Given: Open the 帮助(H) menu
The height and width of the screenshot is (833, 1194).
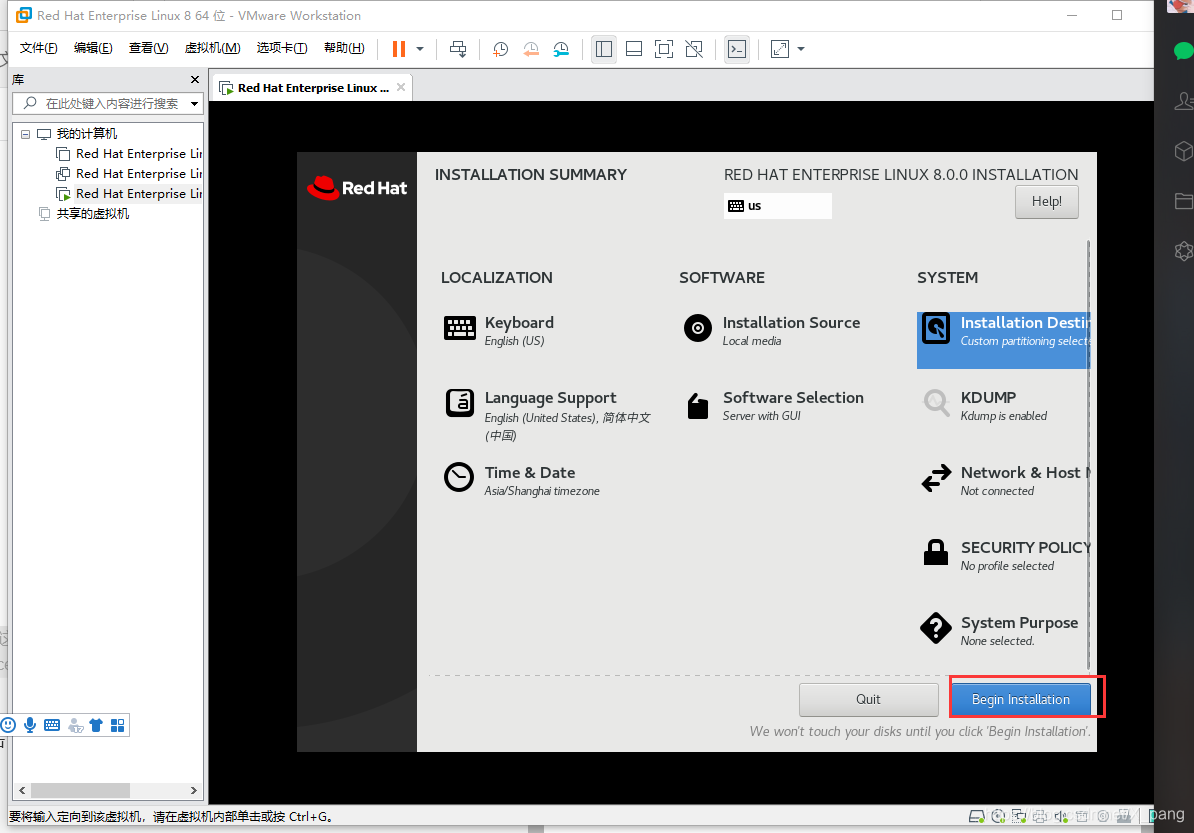Looking at the screenshot, I should coord(344,48).
